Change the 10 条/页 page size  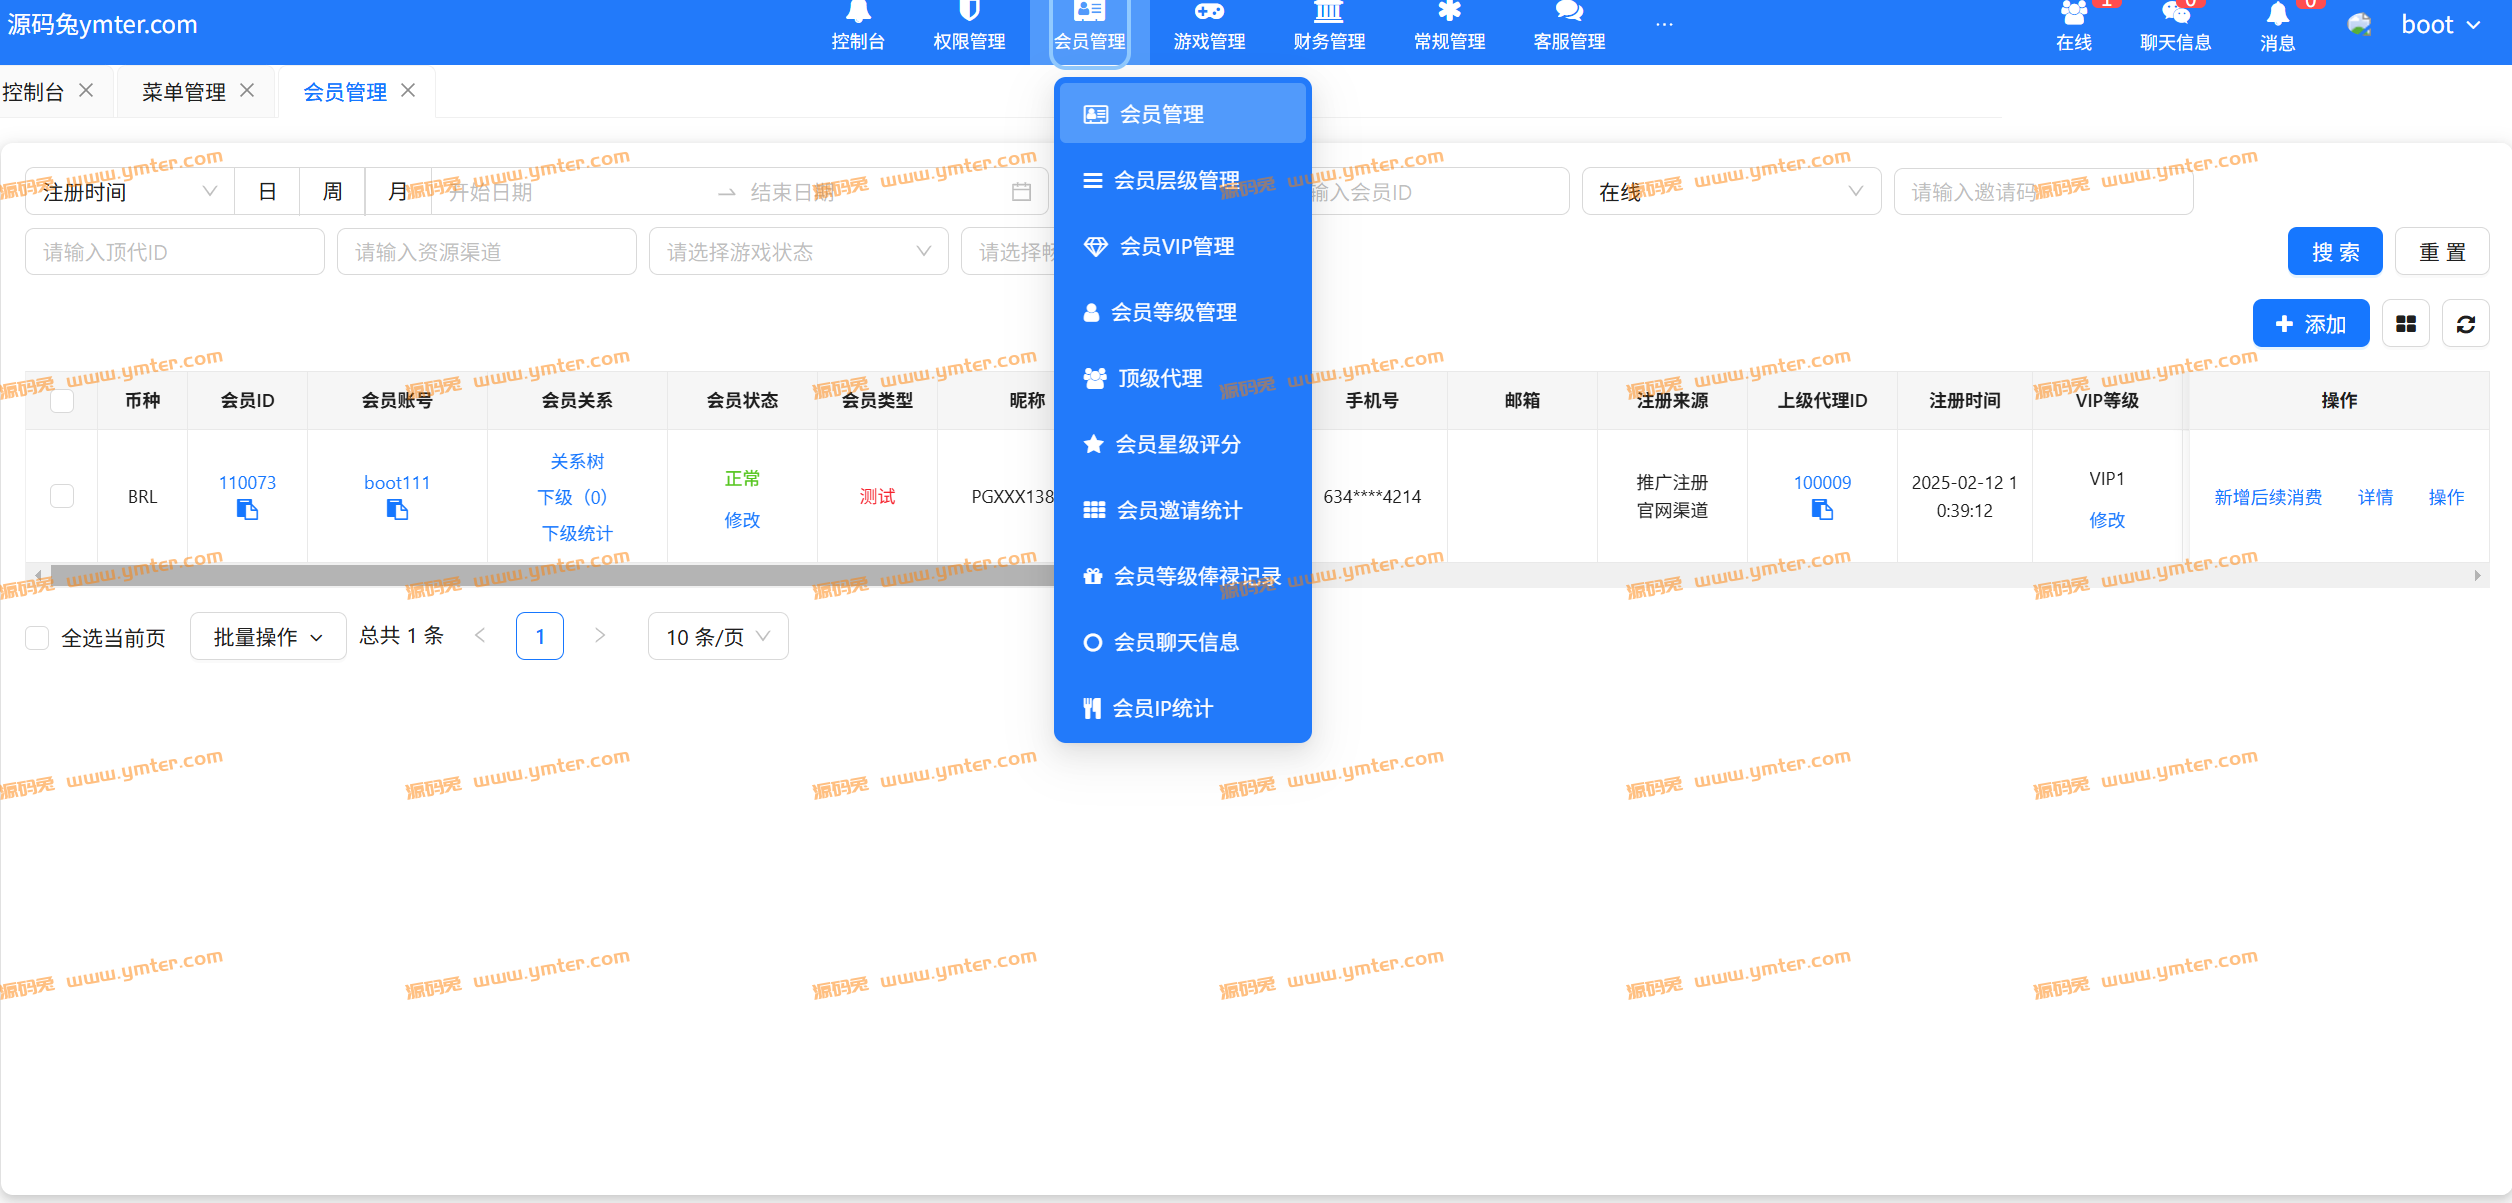[x=718, y=636]
